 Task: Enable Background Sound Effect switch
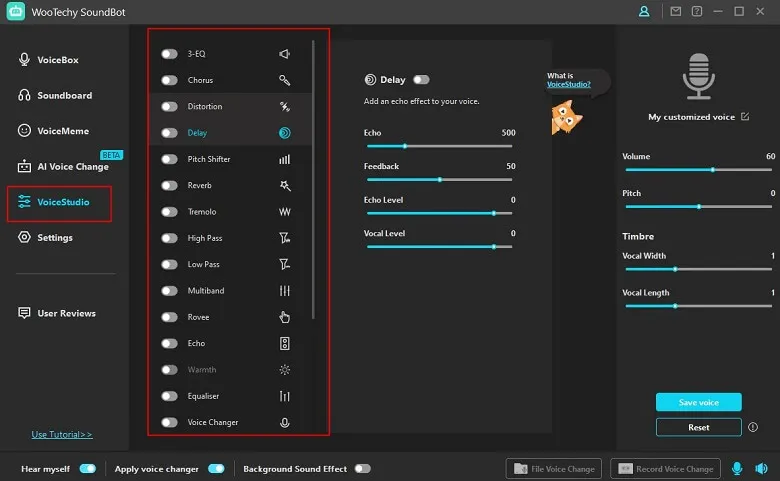click(x=362, y=468)
